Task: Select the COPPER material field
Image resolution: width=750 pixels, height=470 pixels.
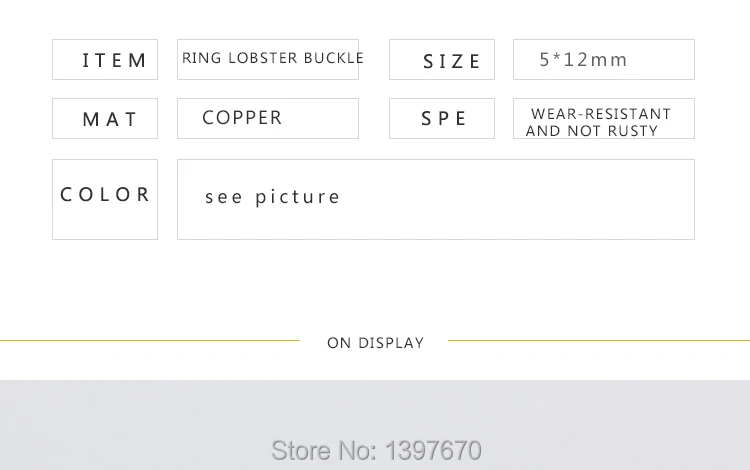Action: click(268, 119)
